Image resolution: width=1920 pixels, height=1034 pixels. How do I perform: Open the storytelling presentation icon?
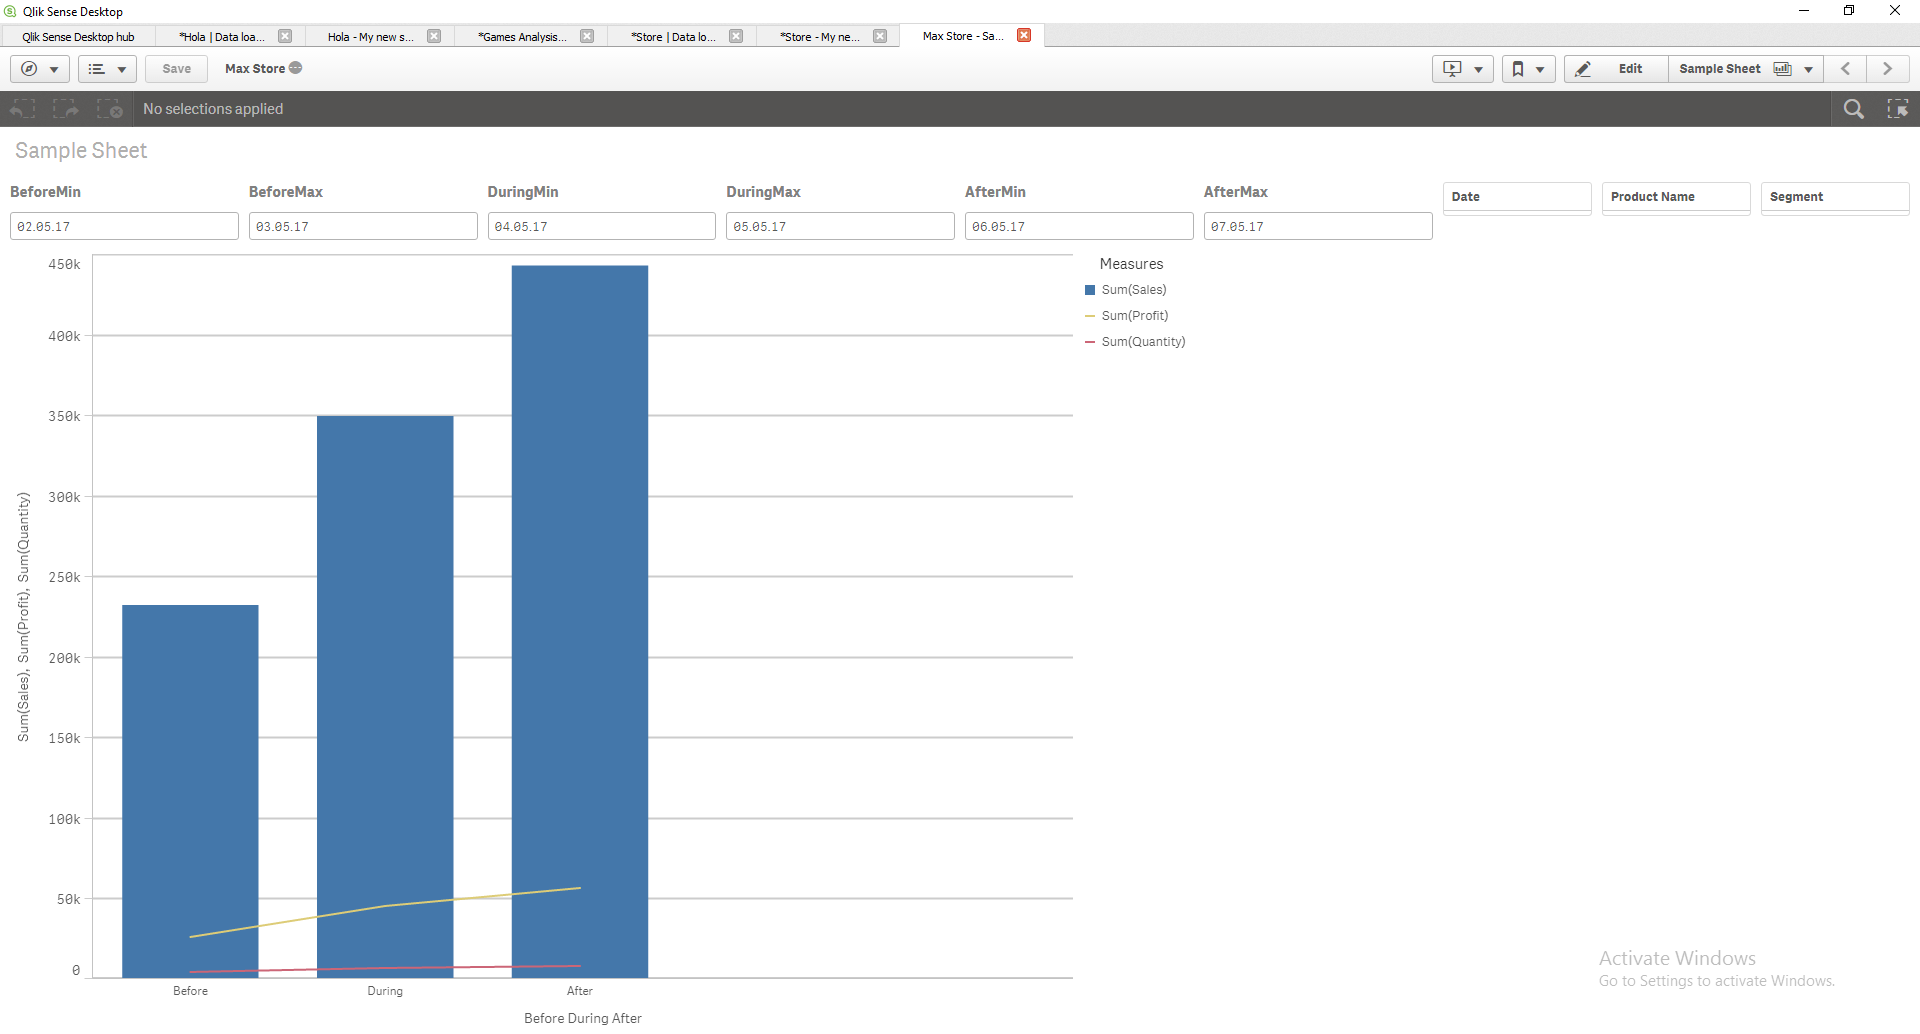pyautogui.click(x=1453, y=69)
